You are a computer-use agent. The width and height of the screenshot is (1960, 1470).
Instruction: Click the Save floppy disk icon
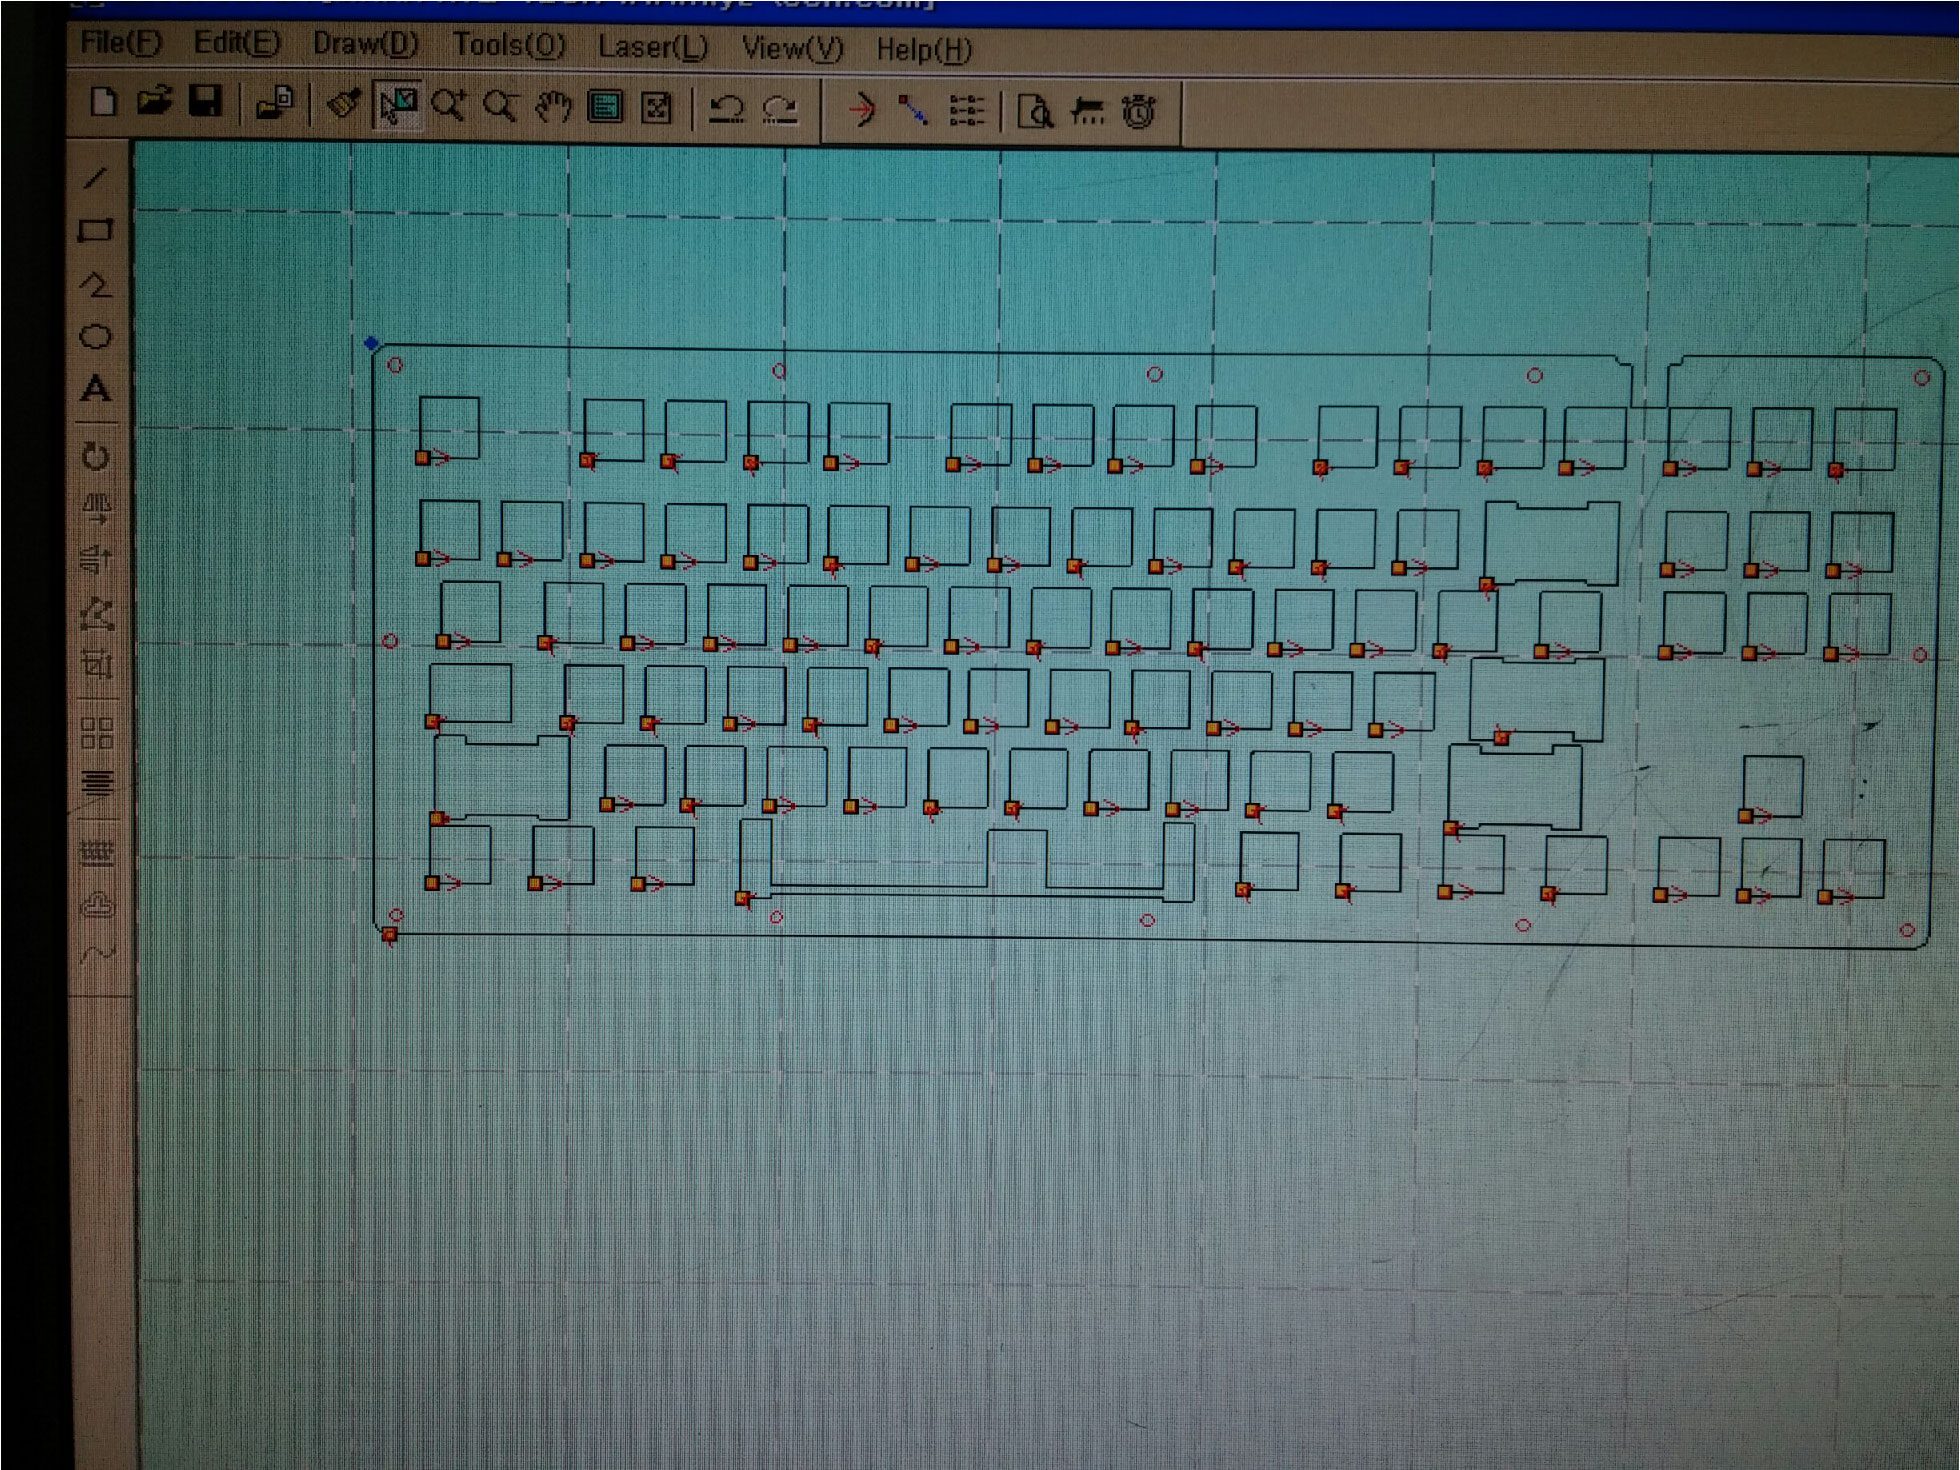point(206,102)
